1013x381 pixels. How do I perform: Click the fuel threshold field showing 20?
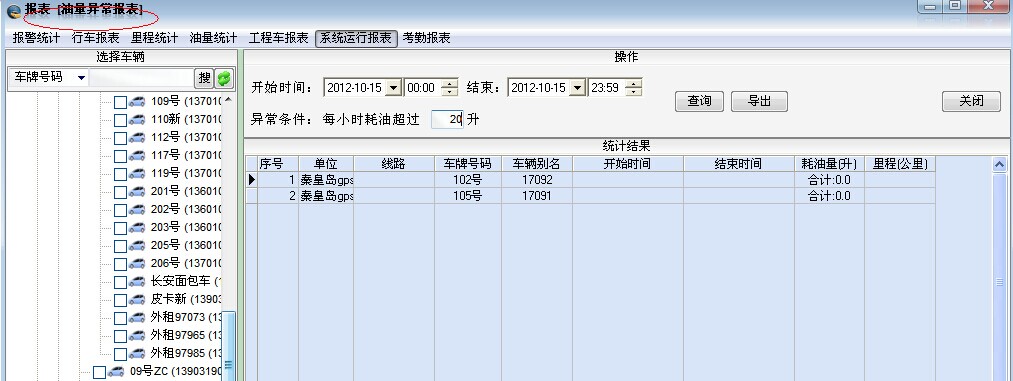coord(447,119)
